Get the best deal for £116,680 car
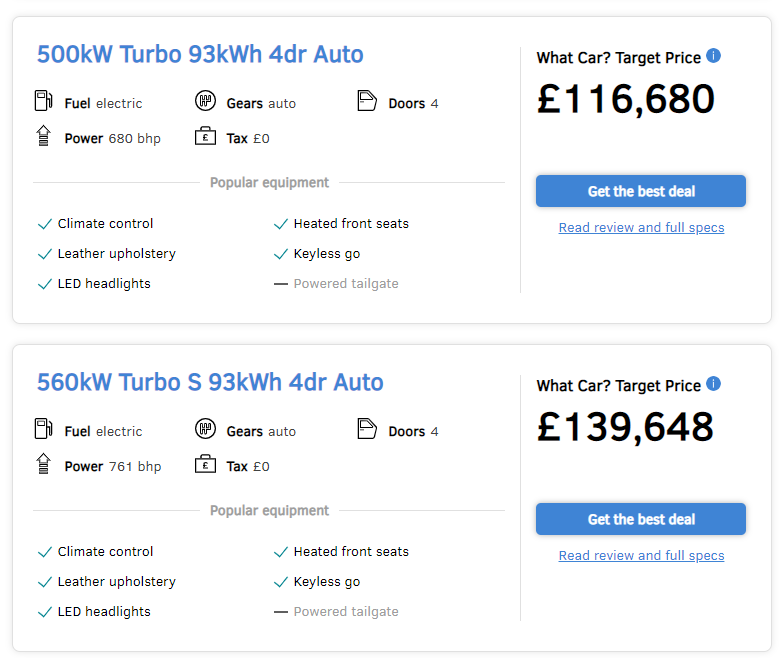Screen dimensions: 784x658 pyautogui.click(x=640, y=191)
